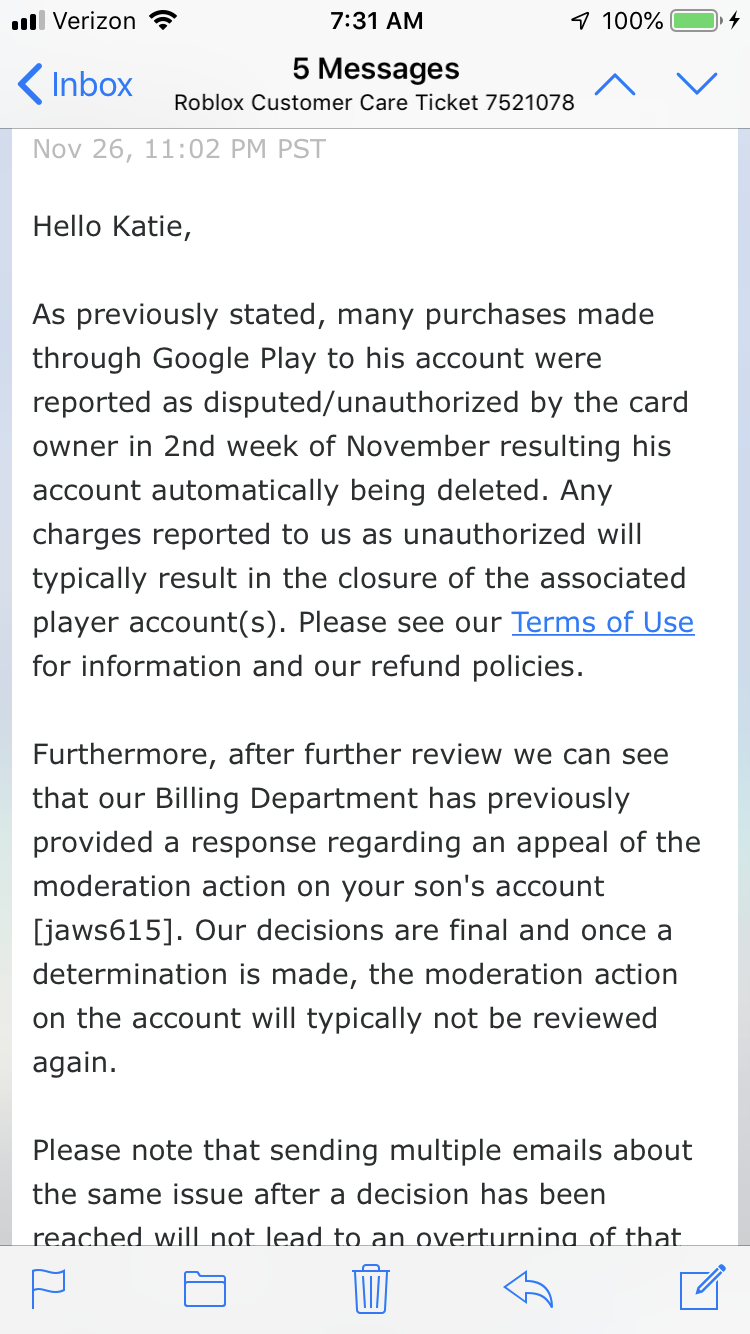The width and height of the screenshot is (750, 1334).
Task: Tap the reply arrow icon
Action: pyautogui.click(x=529, y=1288)
